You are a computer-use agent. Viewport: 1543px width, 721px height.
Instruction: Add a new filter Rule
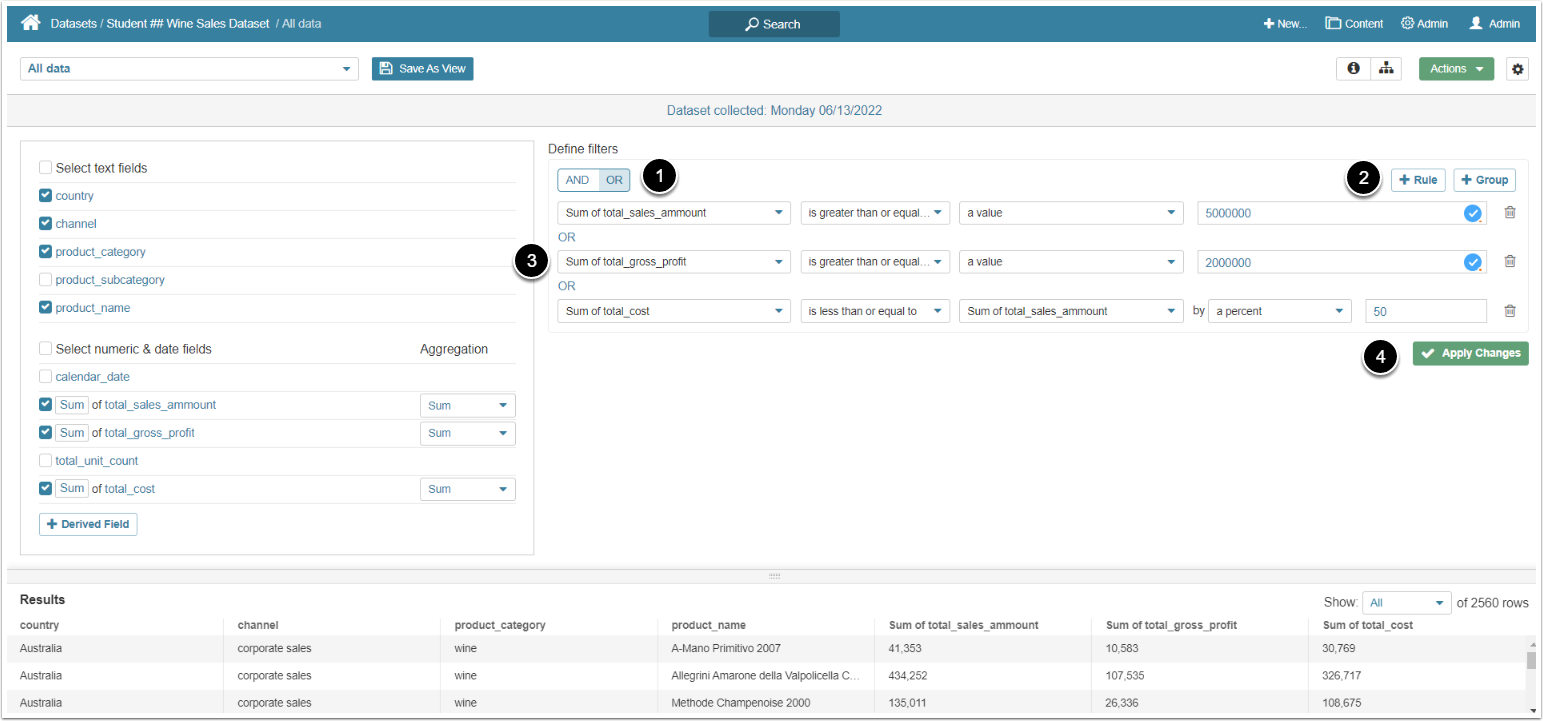coord(1417,180)
